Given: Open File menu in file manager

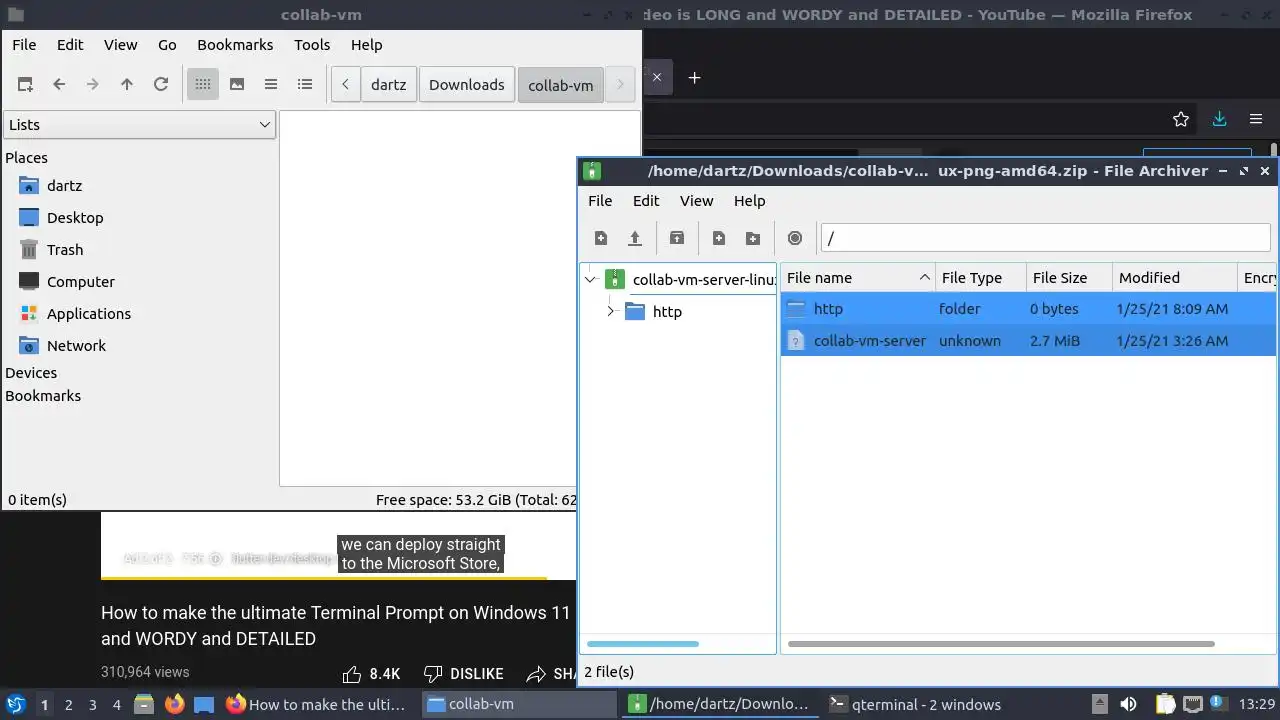Looking at the screenshot, I should tap(24, 45).
